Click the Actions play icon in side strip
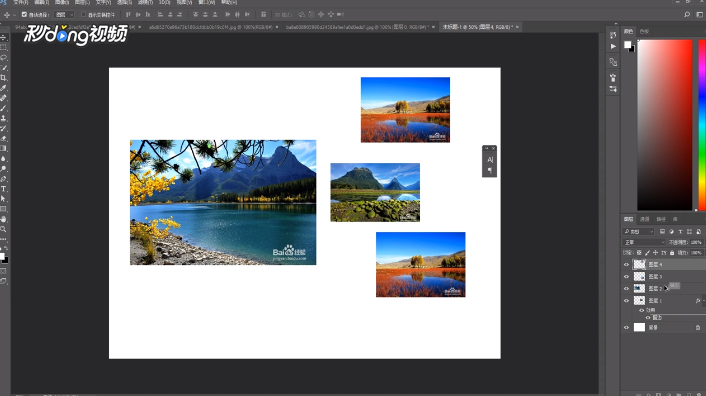The height and width of the screenshot is (396, 706). pos(613,46)
